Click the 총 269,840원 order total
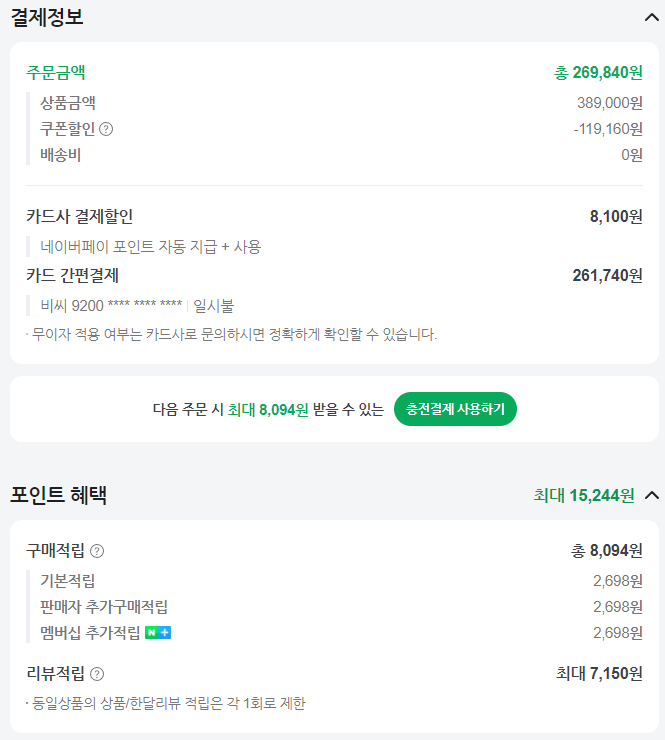 click(598, 72)
